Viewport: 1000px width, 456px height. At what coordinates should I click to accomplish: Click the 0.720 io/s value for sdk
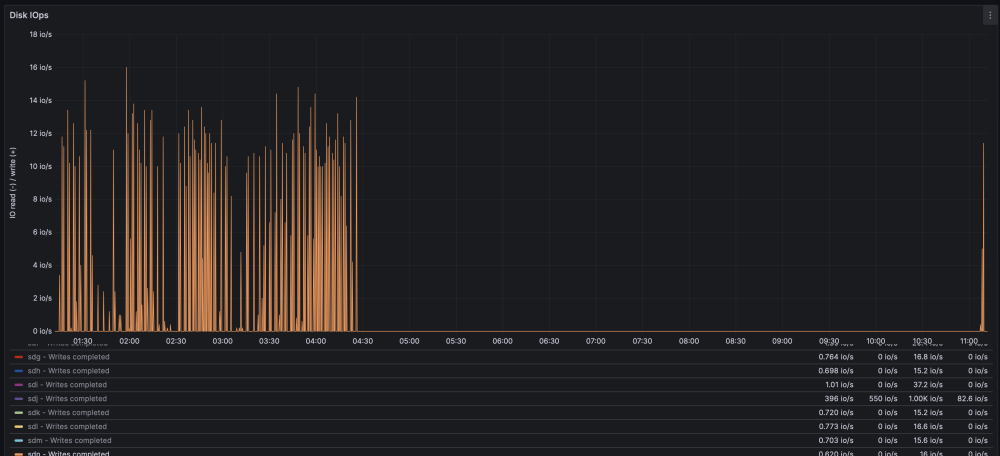836,413
